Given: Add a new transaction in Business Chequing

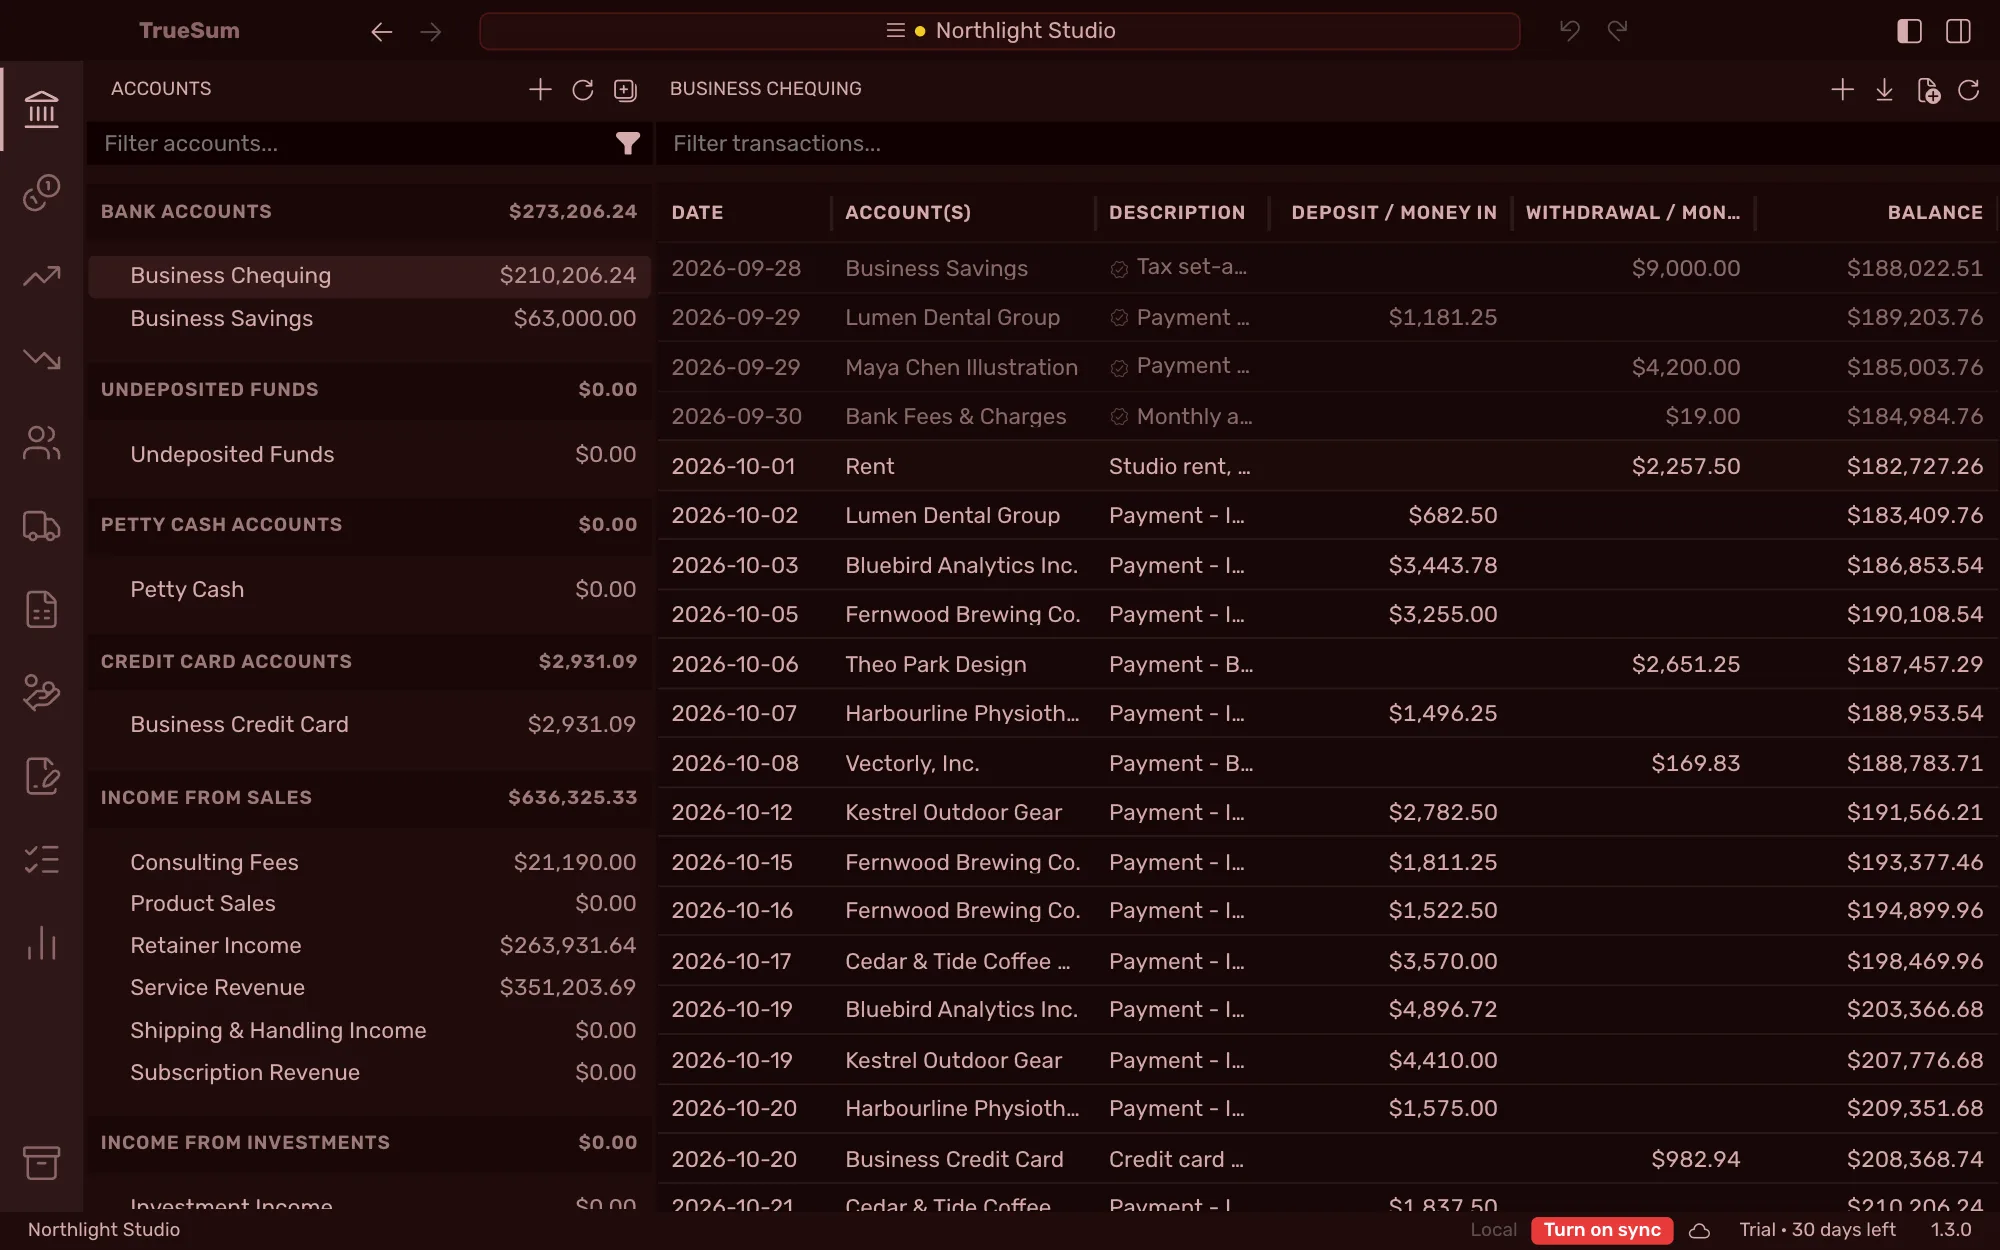Looking at the screenshot, I should 1842,90.
